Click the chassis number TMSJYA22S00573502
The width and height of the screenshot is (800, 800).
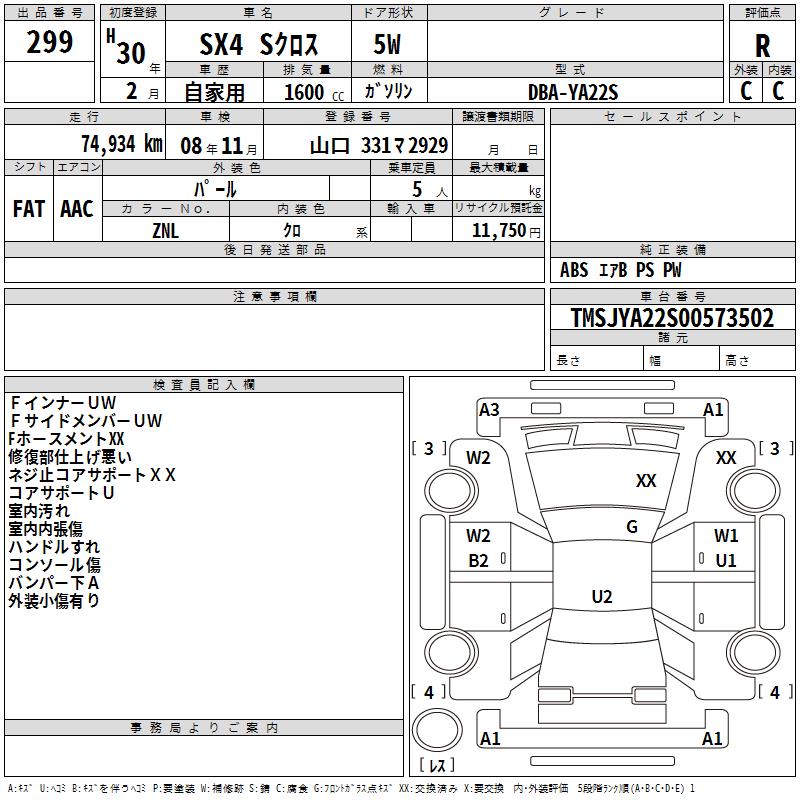pos(672,317)
